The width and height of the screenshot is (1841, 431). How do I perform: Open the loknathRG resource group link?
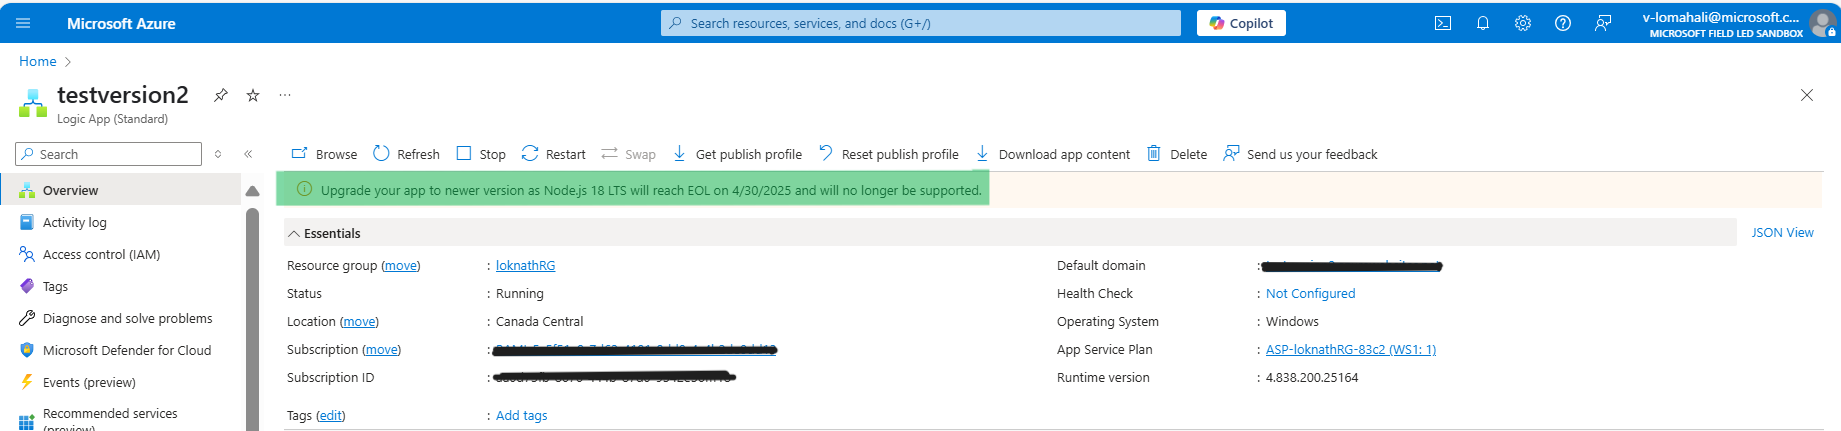pos(525,265)
